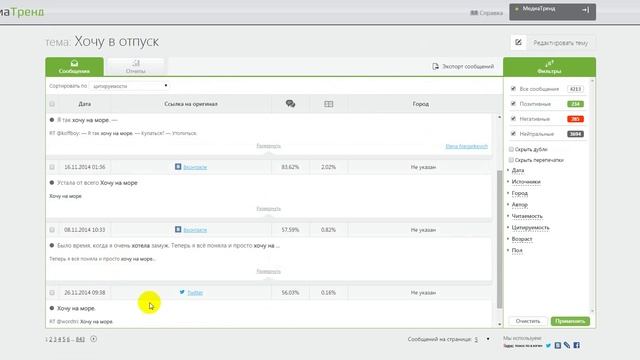Expand the Дата filter section
The image size is (640, 360).
(x=518, y=171)
